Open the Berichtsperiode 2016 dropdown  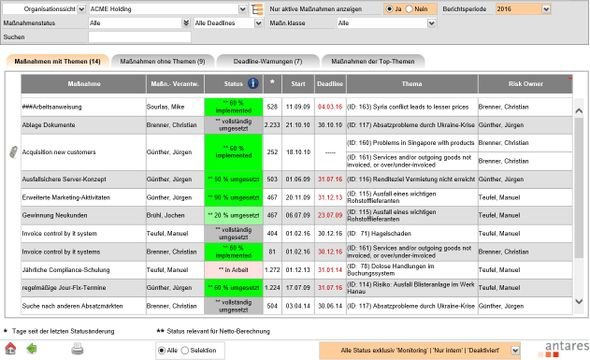(x=523, y=9)
